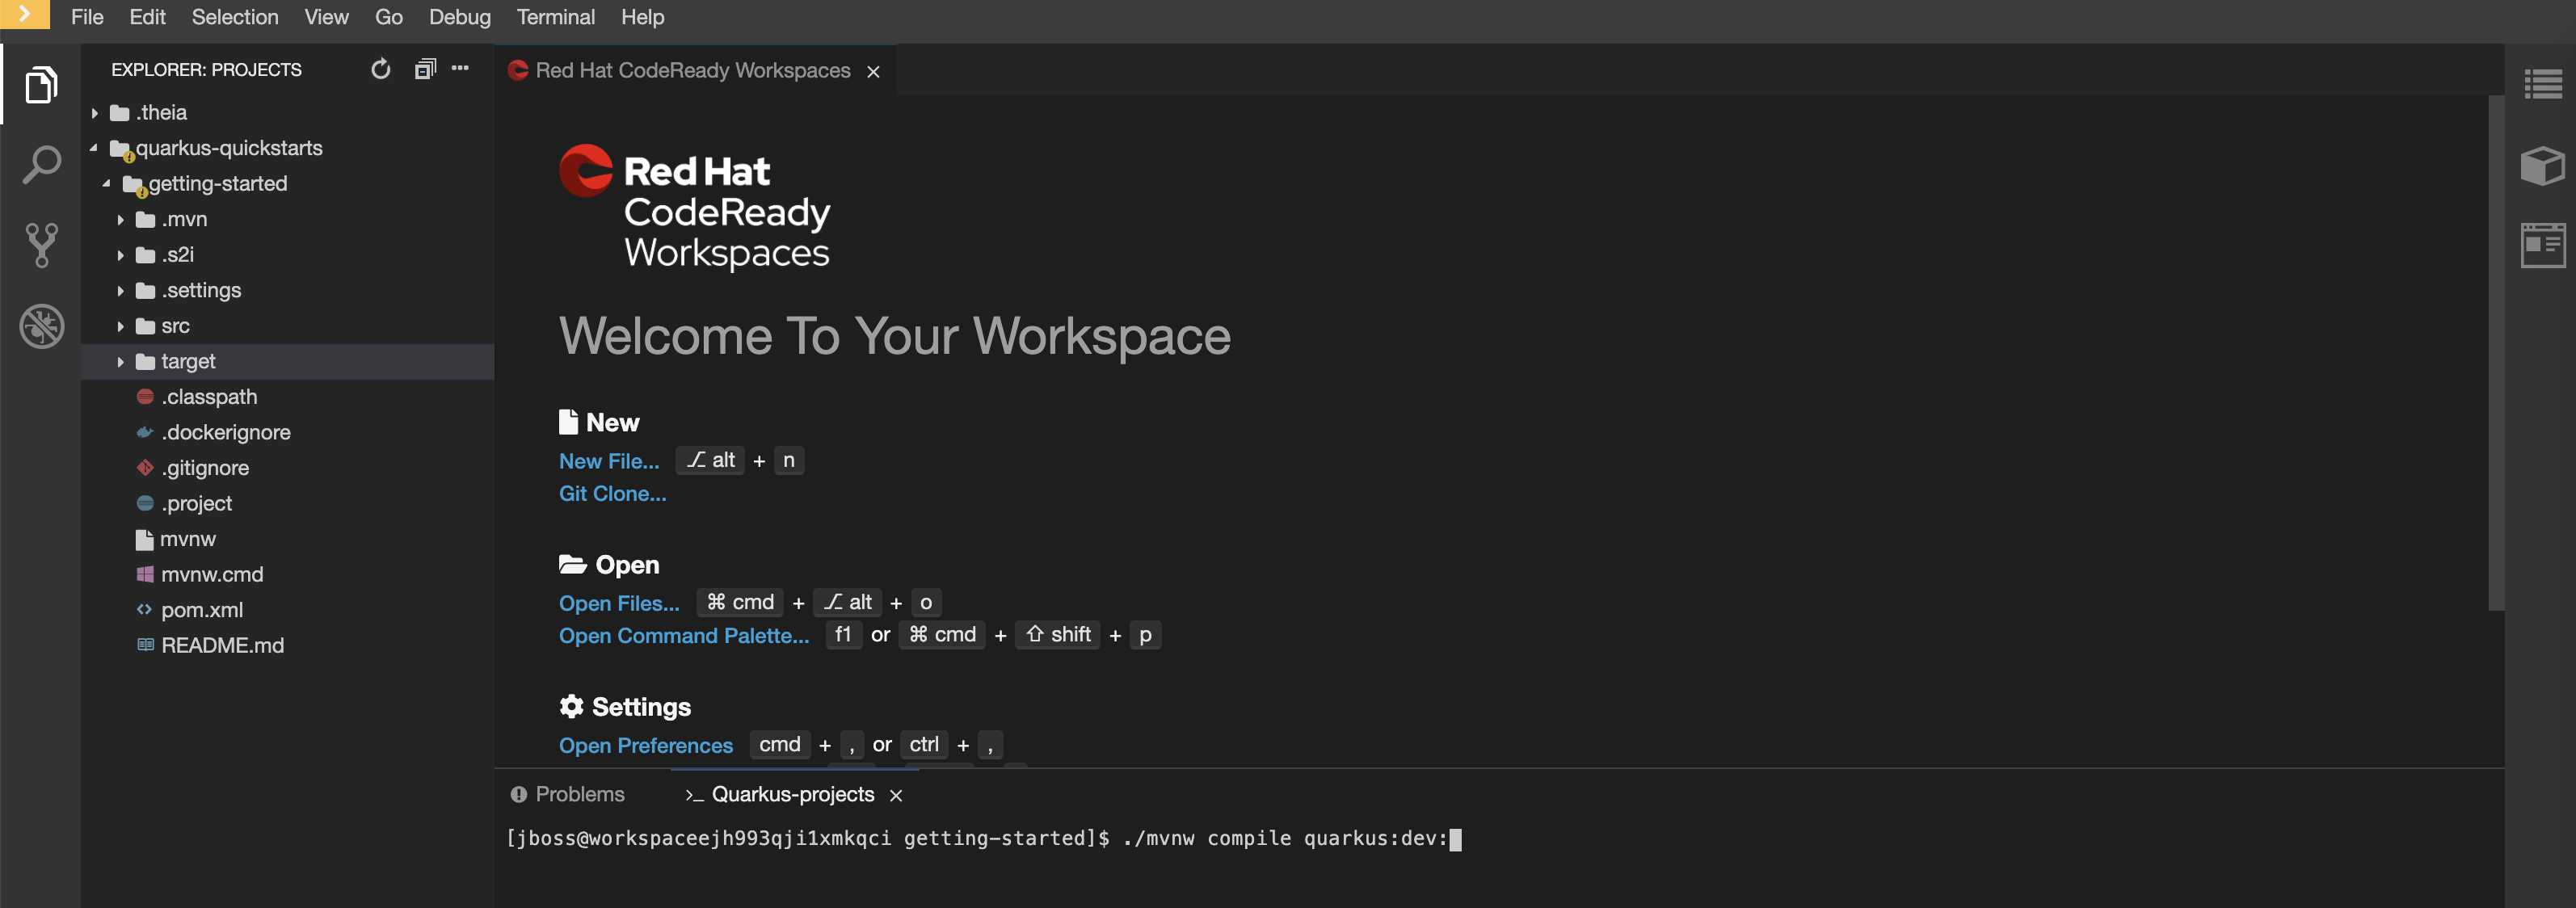Screen dimensions: 2576x908
Task: Click the editor vertical scrollbar
Action: 2495,352
